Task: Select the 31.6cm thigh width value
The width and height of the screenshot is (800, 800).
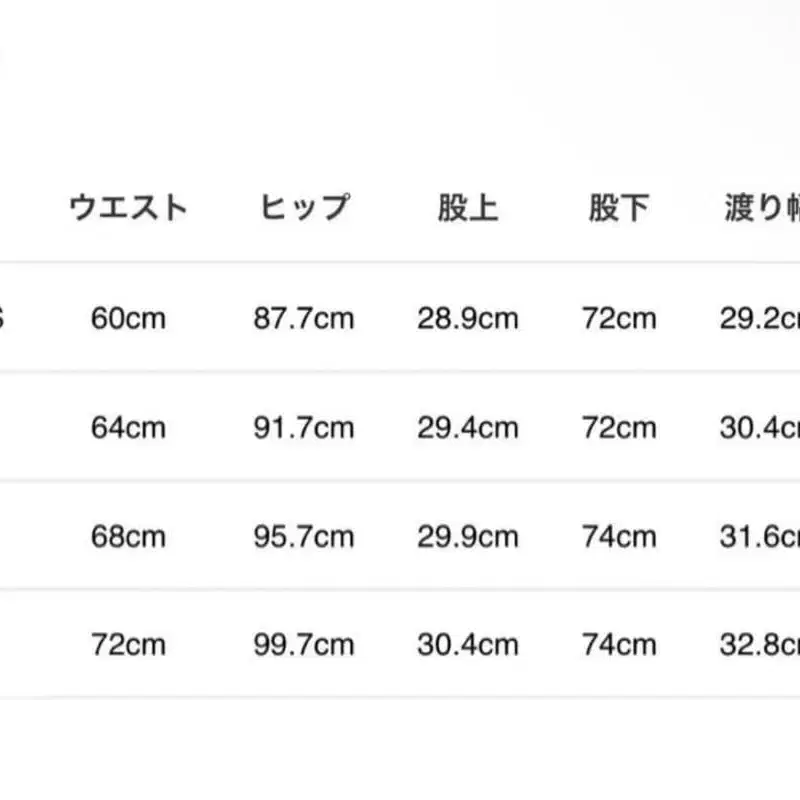Action: pyautogui.click(x=760, y=536)
